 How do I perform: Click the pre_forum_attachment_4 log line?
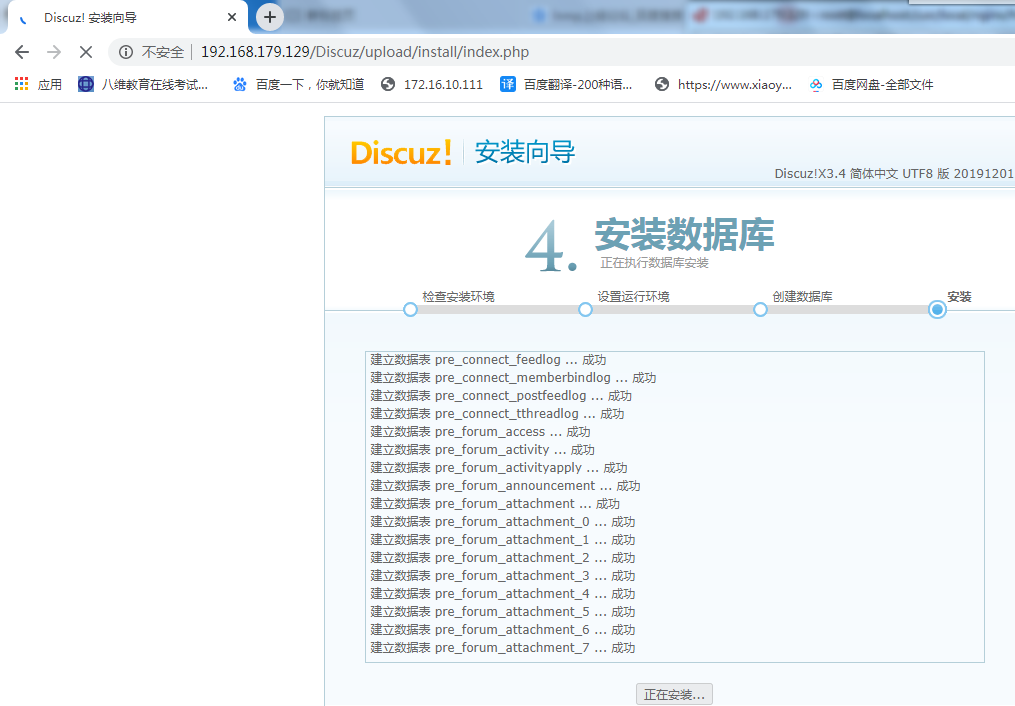(503, 593)
